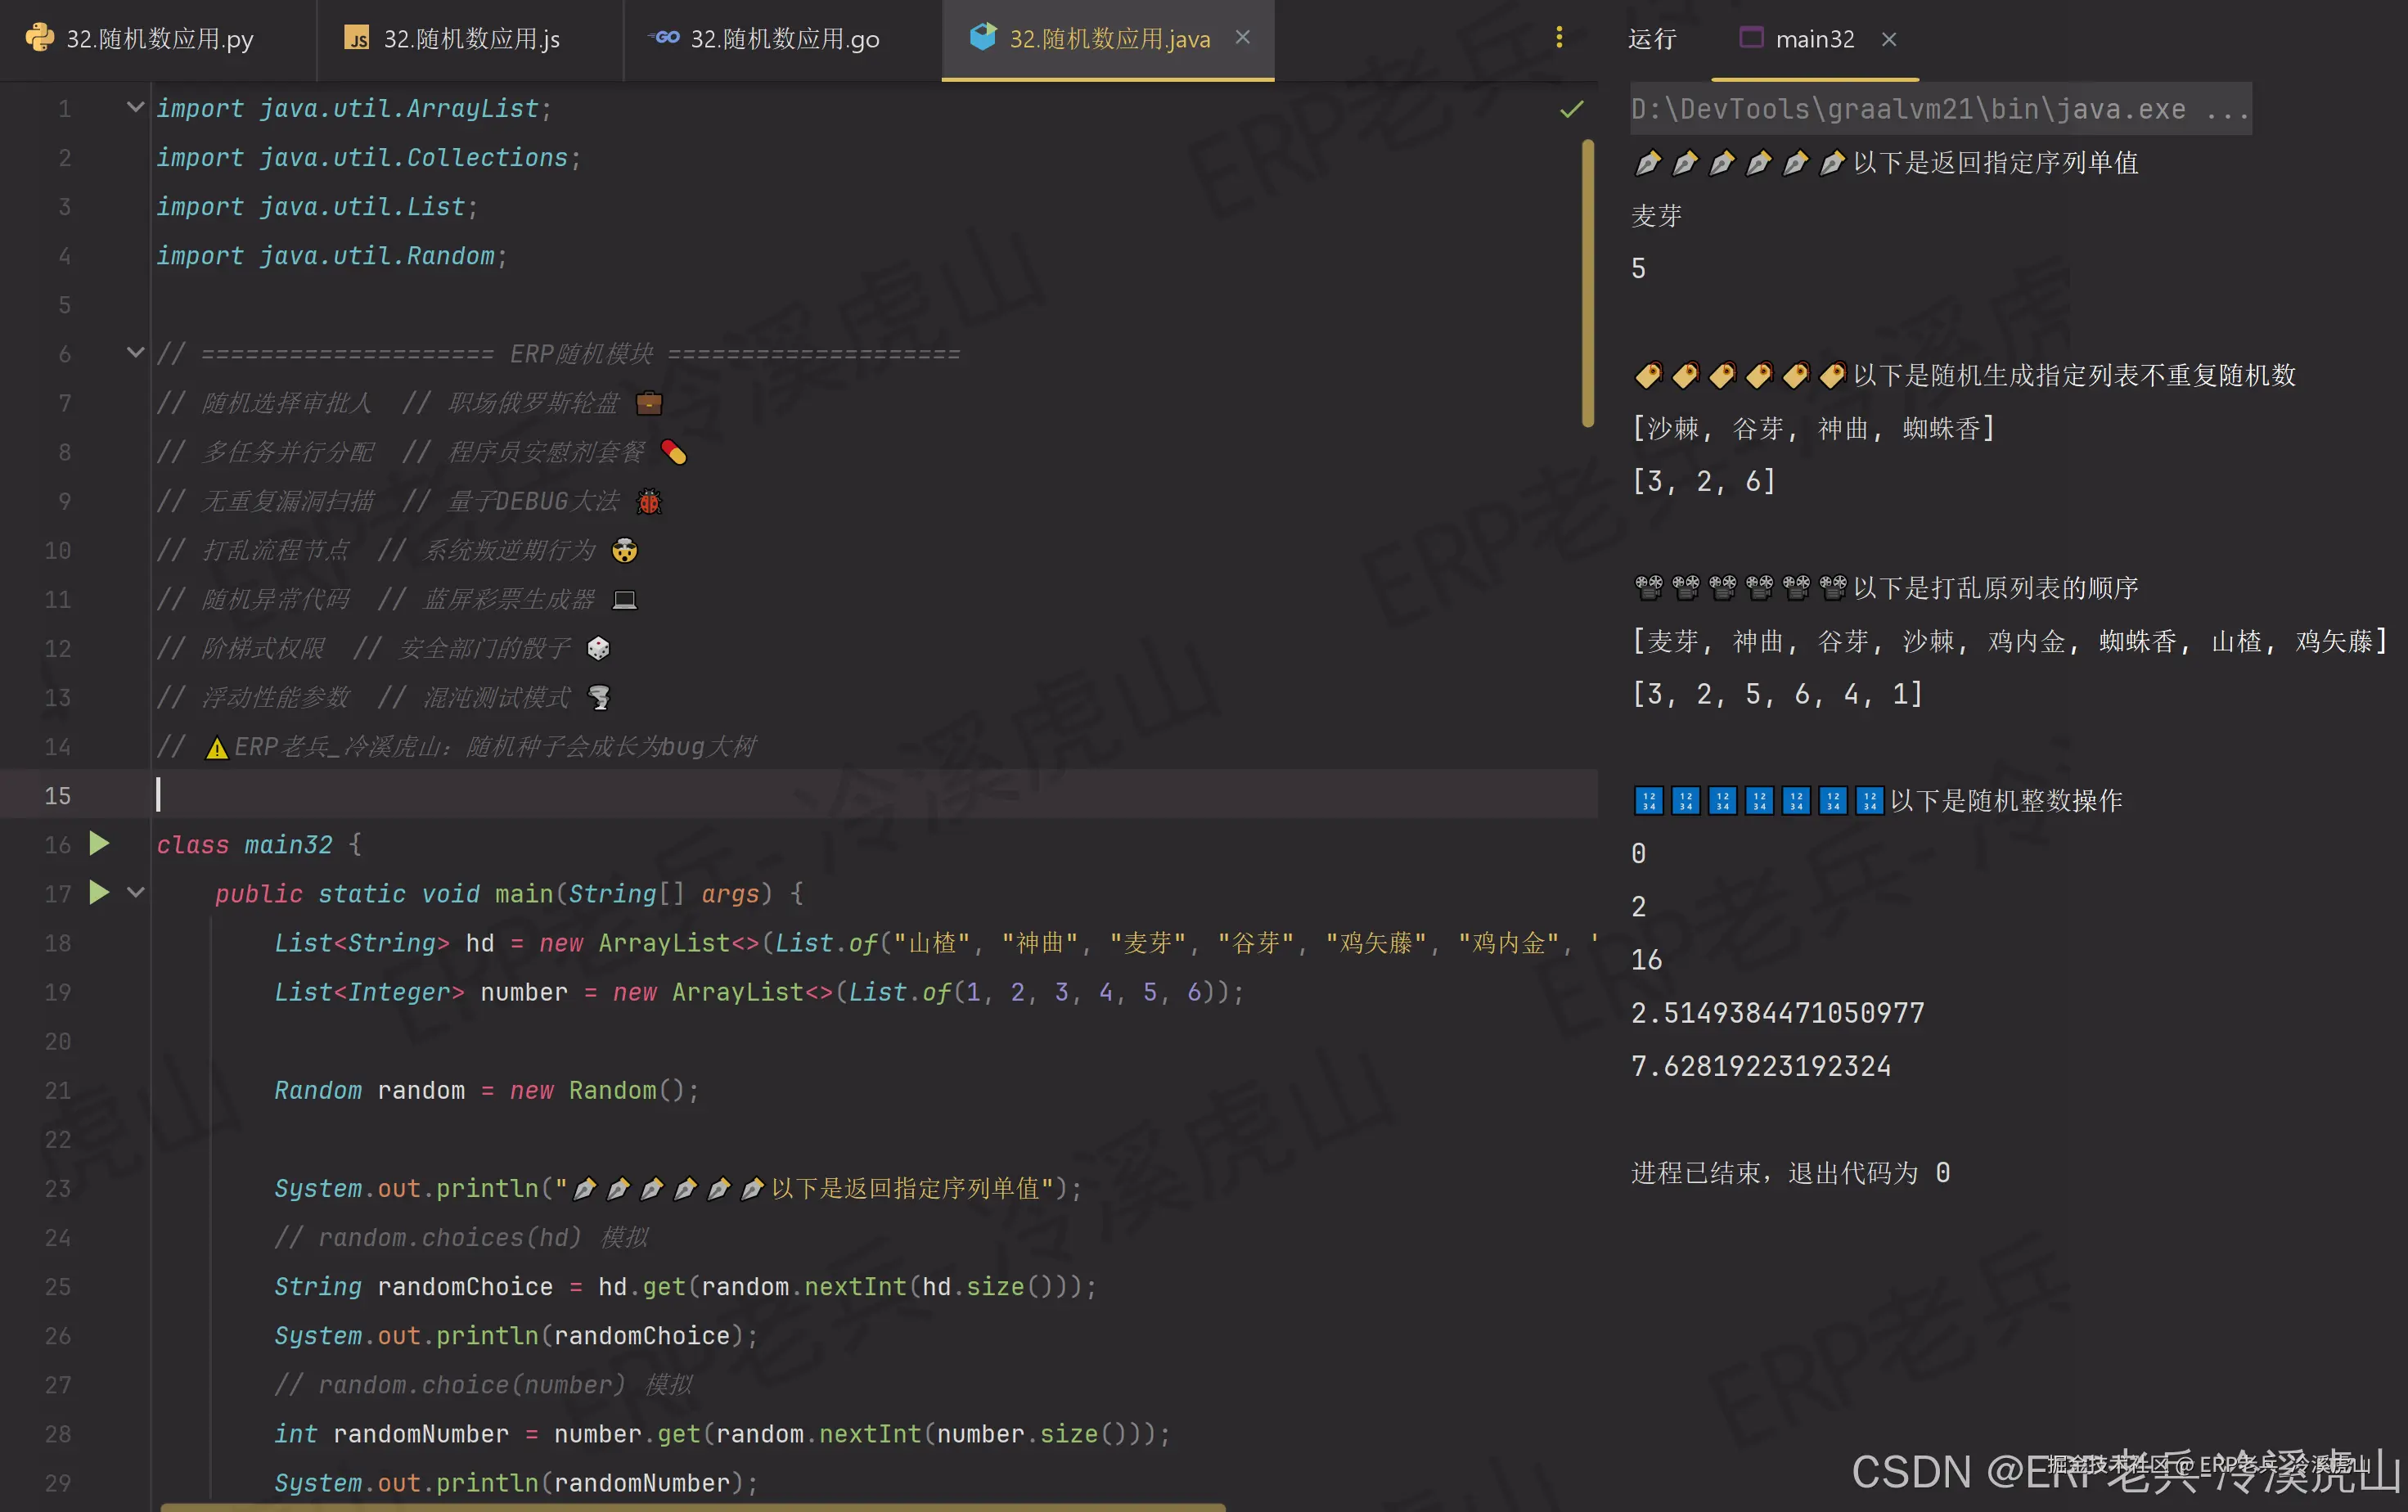
Task: Click 'class main32' declaration text
Action: 244,845
